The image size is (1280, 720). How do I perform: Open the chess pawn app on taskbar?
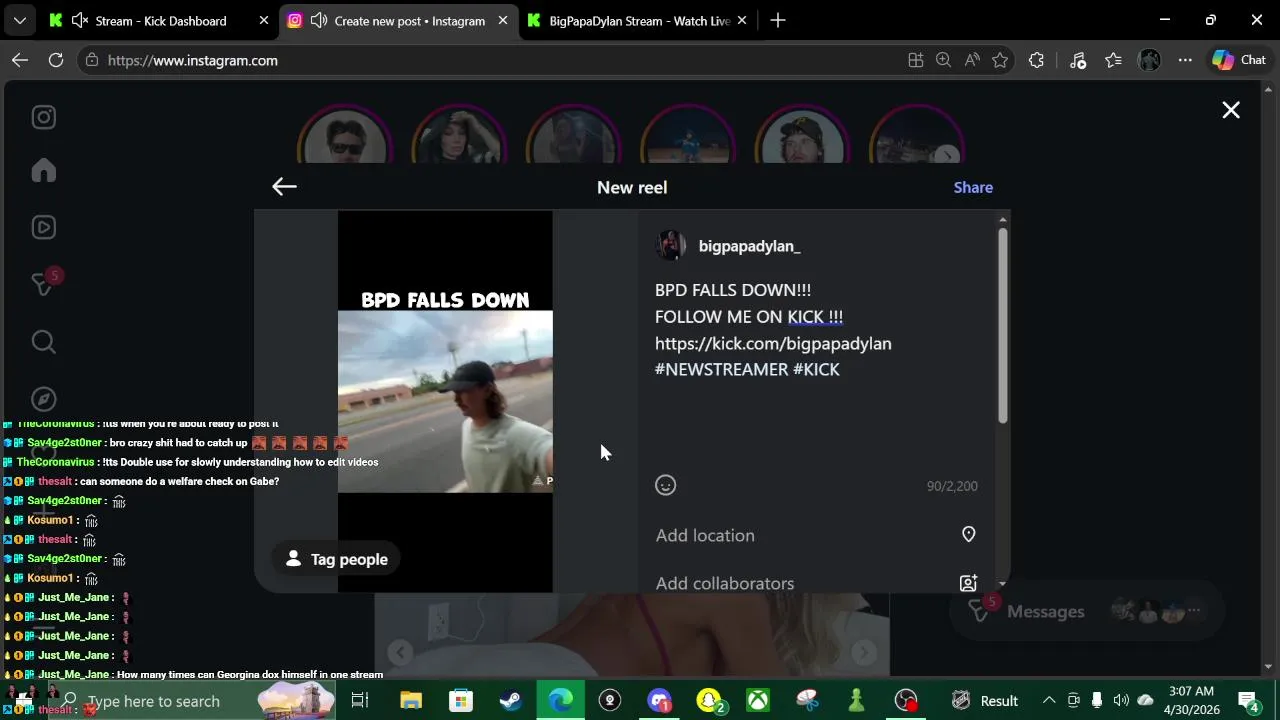(x=856, y=701)
